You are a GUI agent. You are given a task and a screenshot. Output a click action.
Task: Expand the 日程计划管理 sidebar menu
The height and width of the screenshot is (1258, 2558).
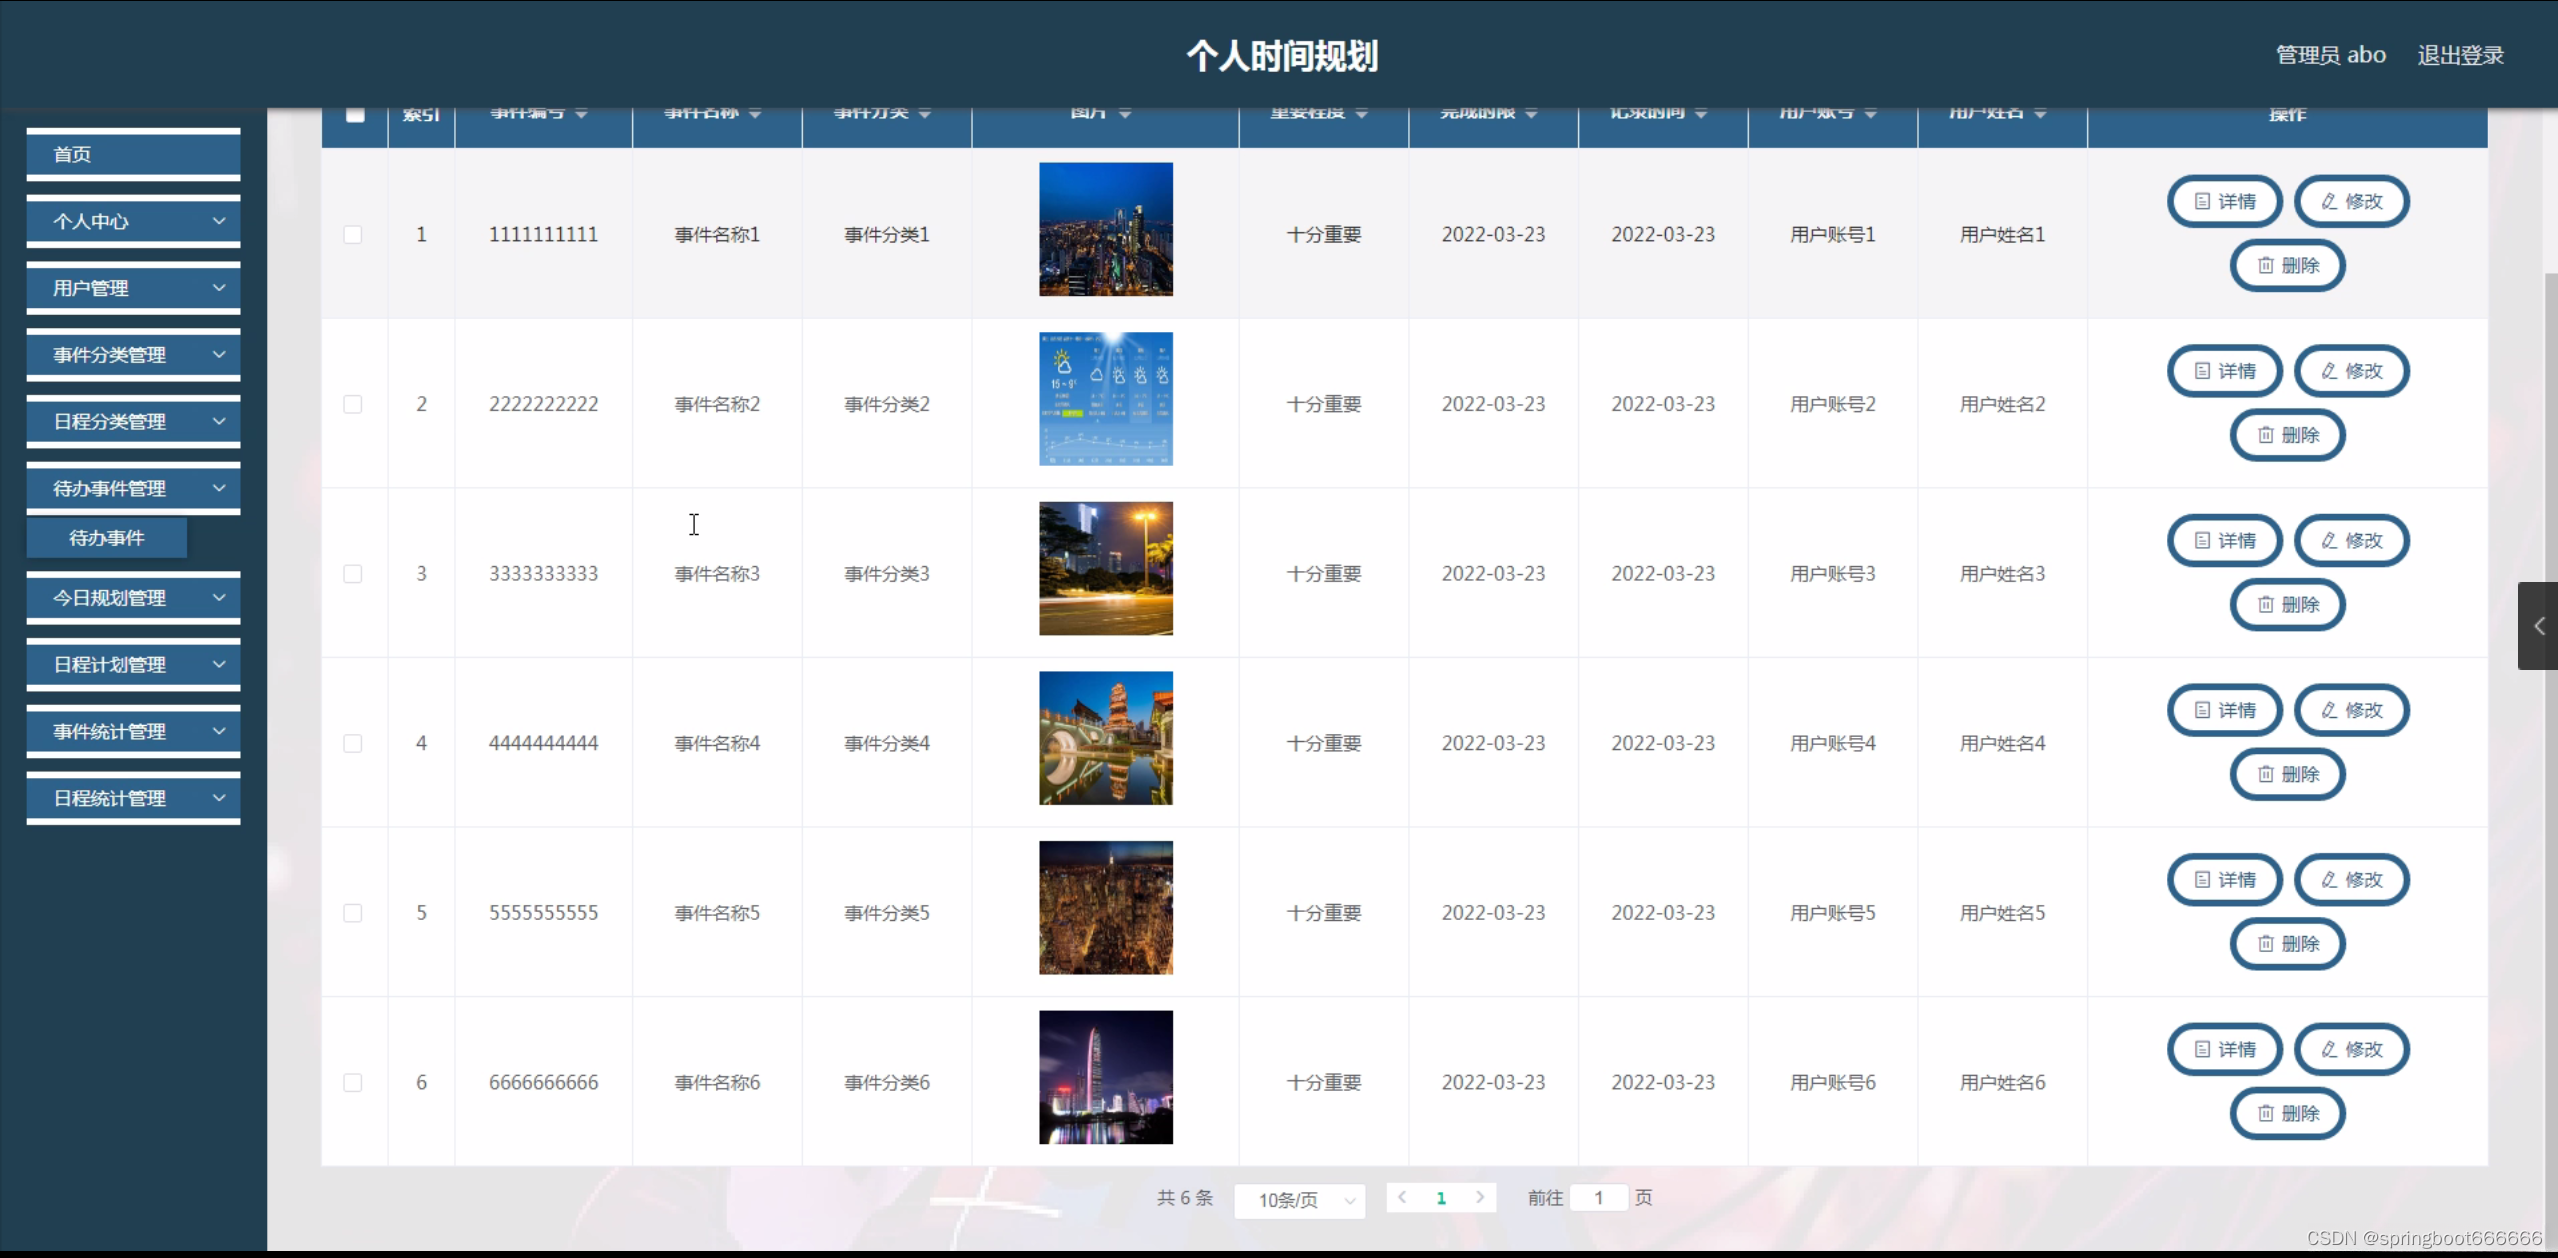[x=133, y=665]
